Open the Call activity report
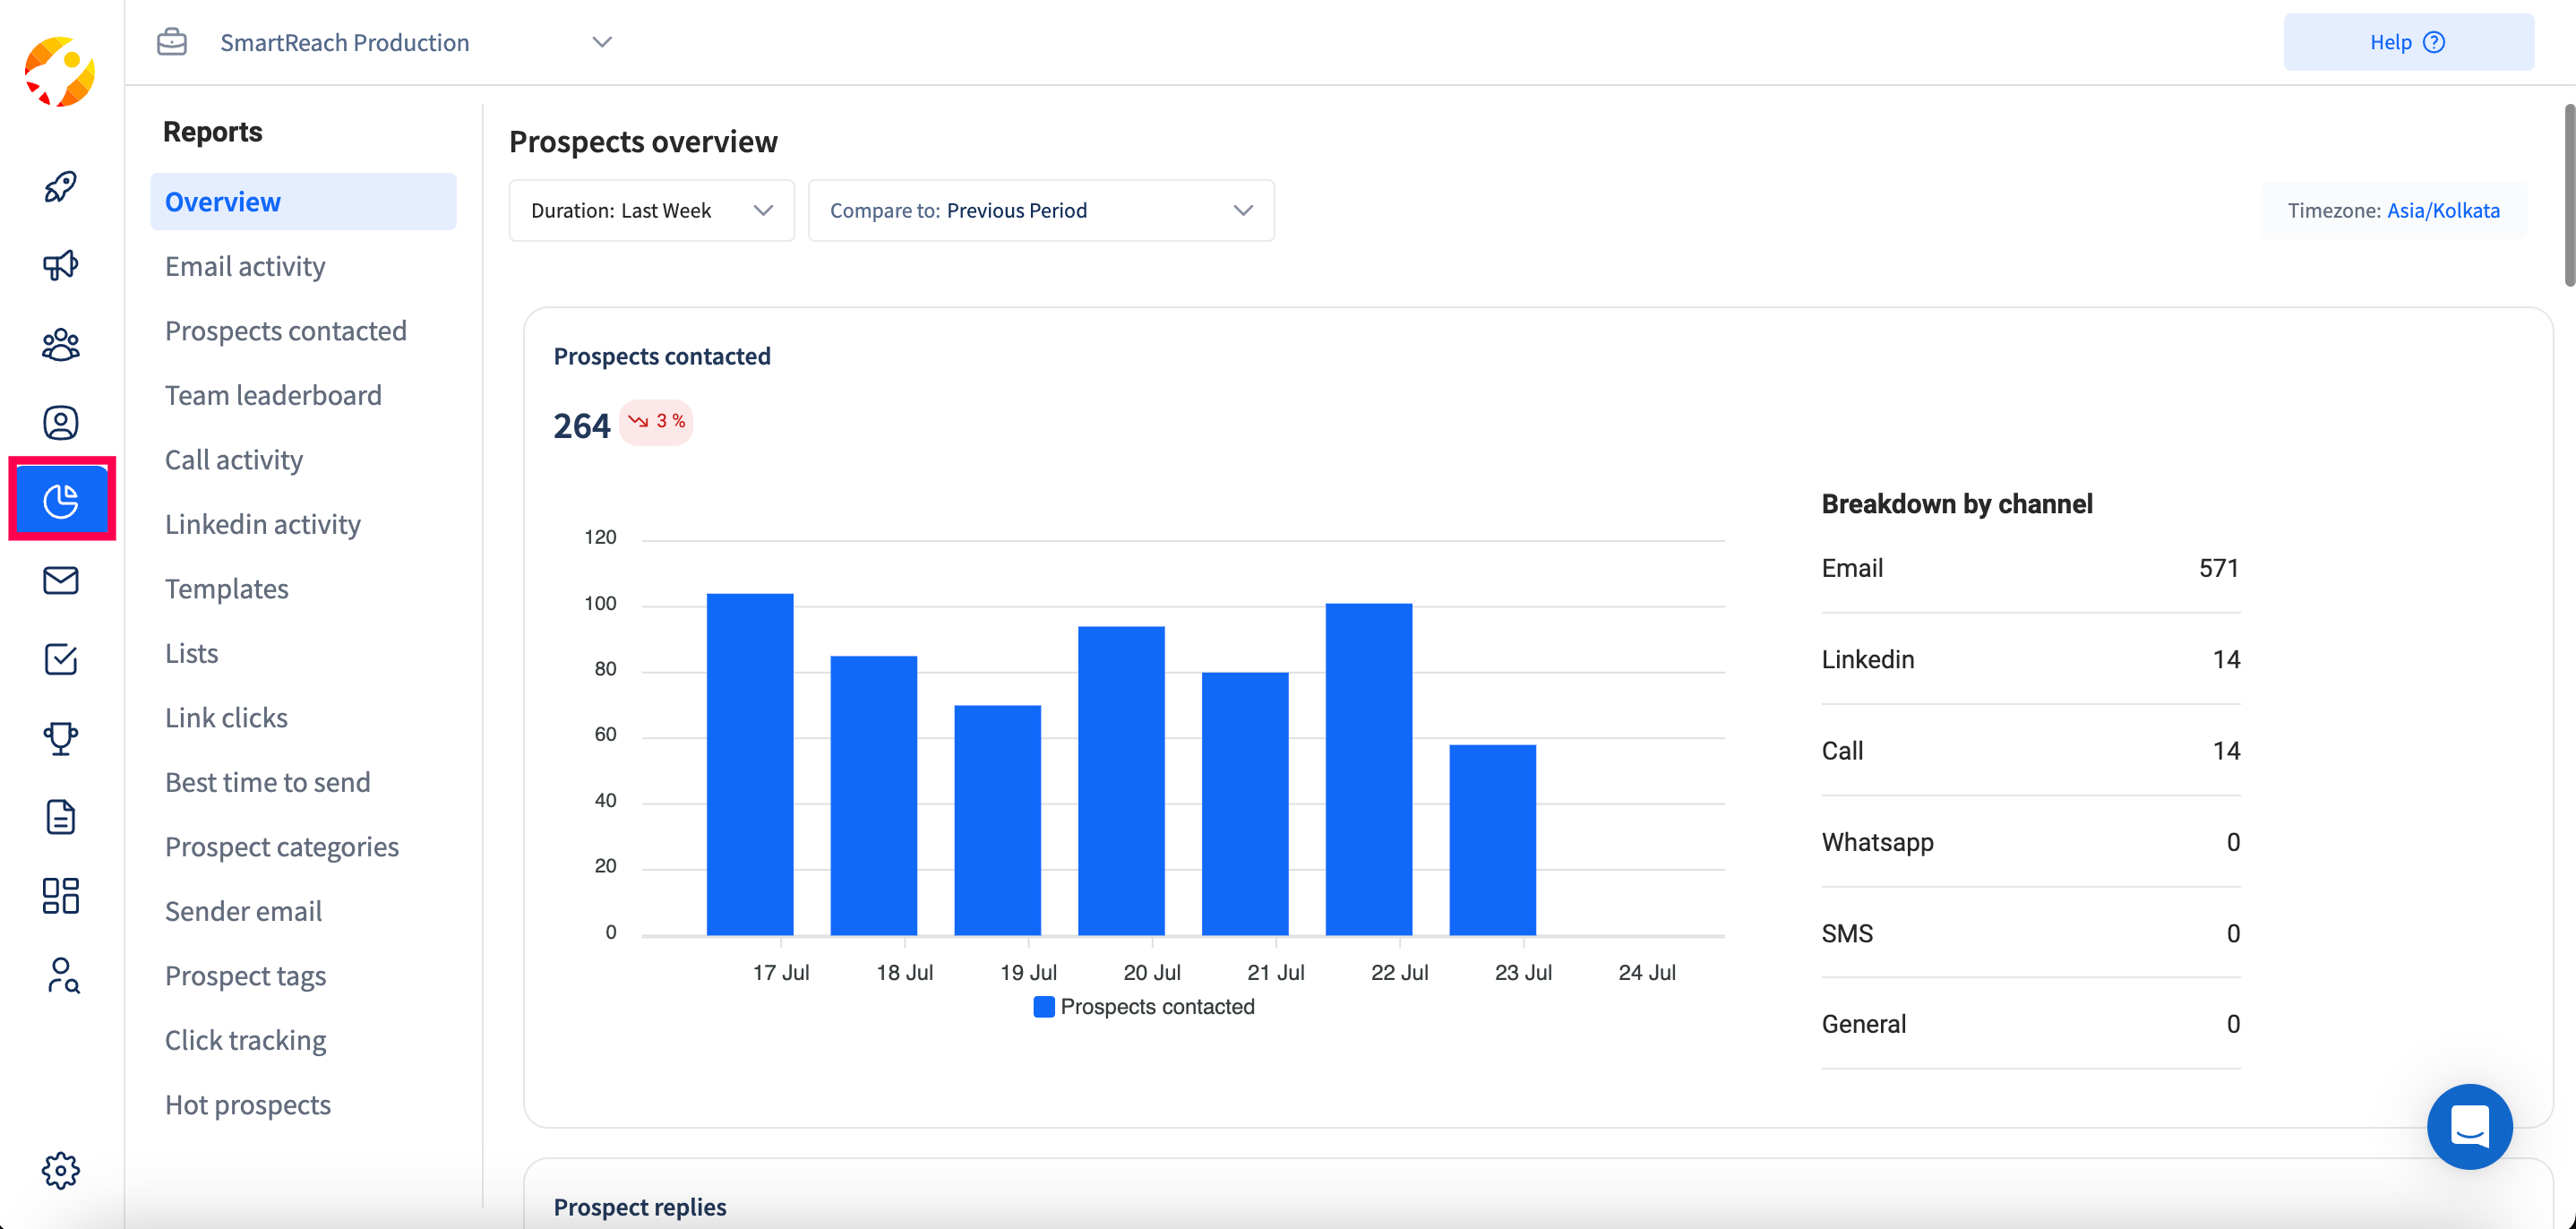2576x1229 pixels. (234, 459)
